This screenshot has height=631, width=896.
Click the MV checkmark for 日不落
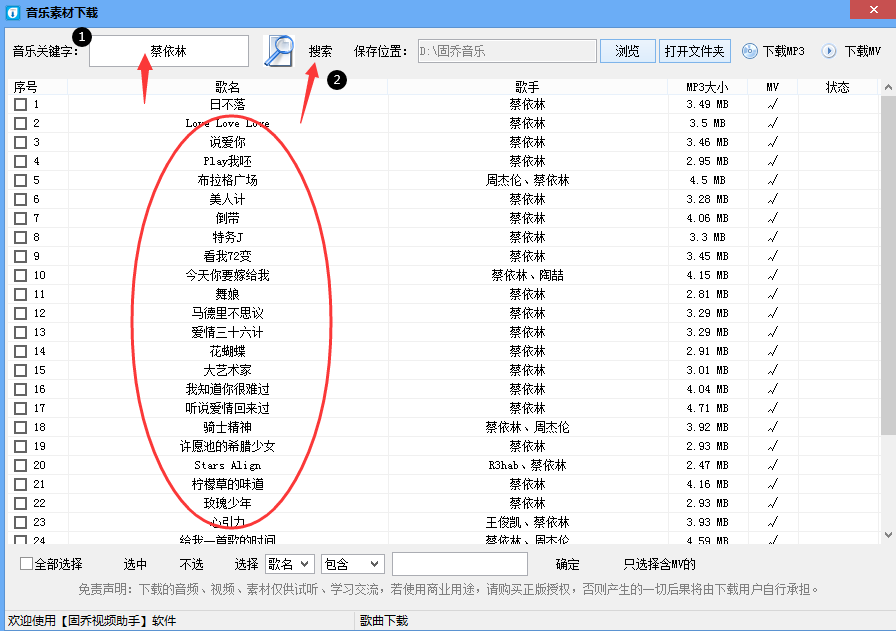click(x=771, y=103)
